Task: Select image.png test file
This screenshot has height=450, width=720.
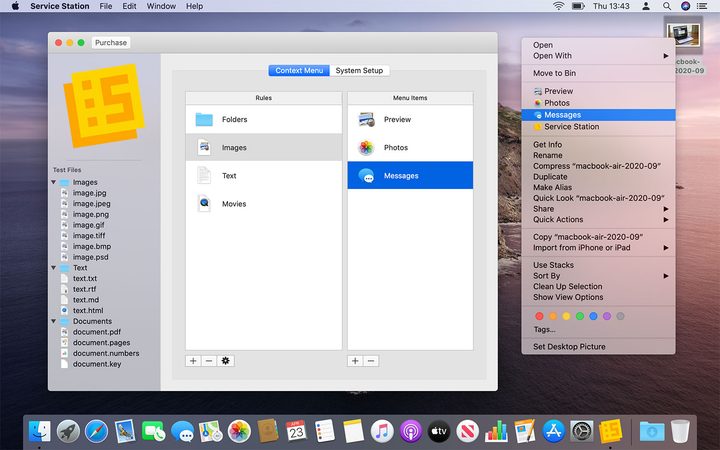Action: (x=90, y=214)
